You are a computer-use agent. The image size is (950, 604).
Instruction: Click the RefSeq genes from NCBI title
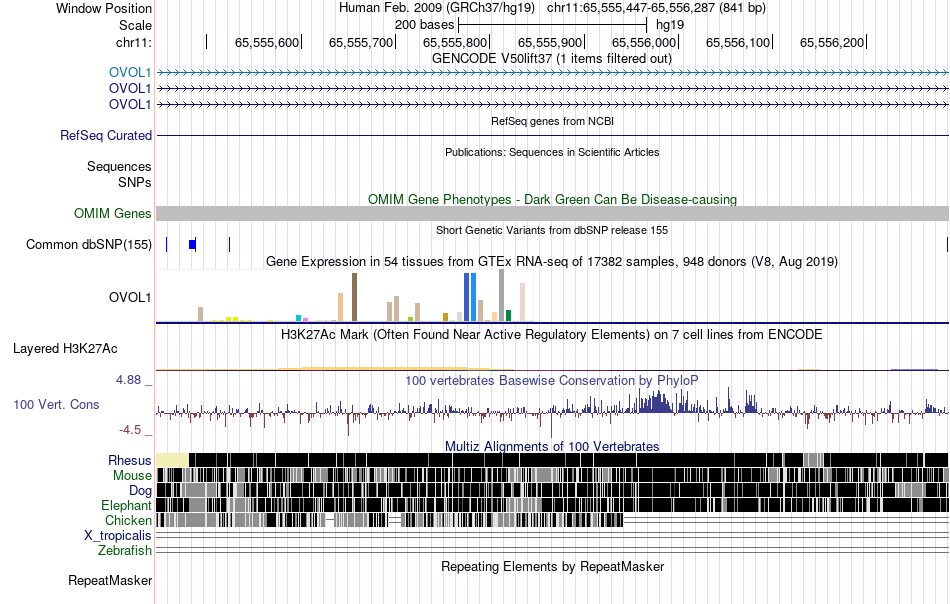tap(552, 121)
